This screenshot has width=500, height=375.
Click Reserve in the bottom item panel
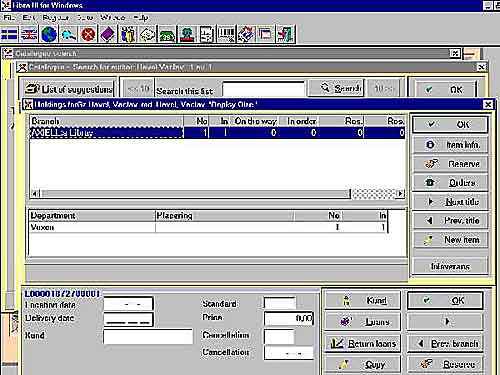(x=445, y=364)
